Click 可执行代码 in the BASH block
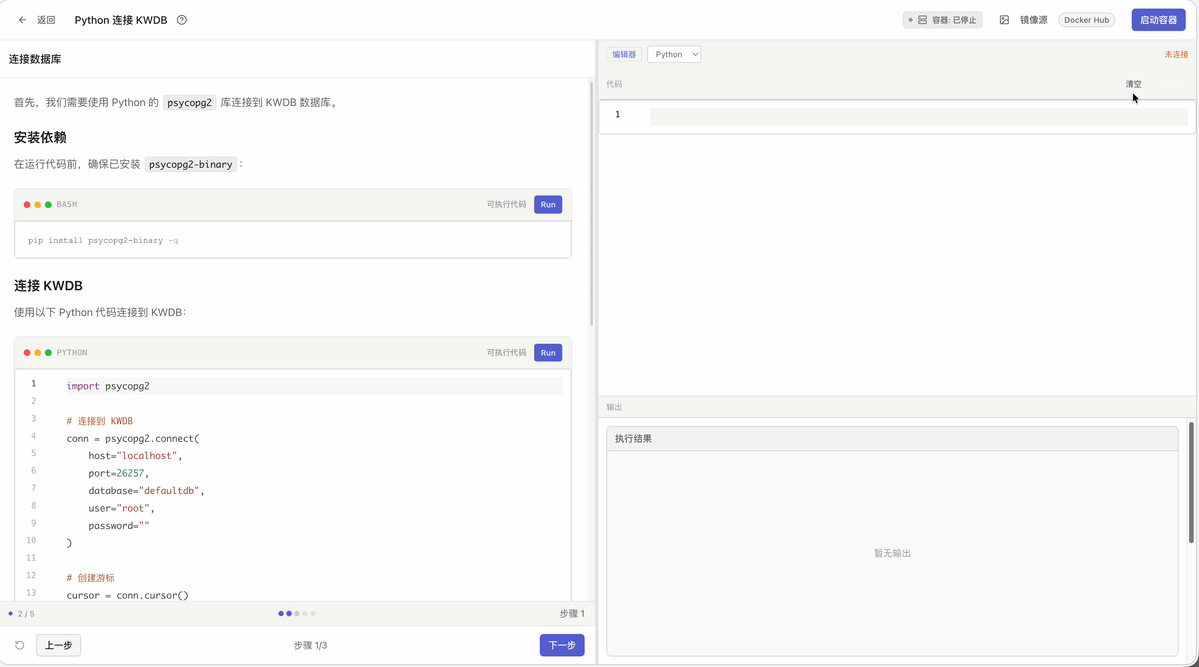 (506, 204)
